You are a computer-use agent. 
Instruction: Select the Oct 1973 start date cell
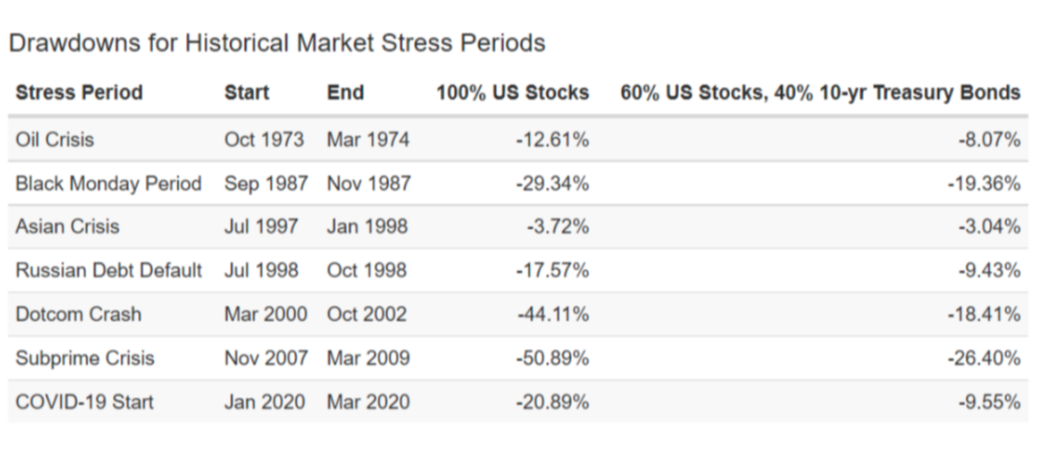pyautogui.click(x=264, y=140)
